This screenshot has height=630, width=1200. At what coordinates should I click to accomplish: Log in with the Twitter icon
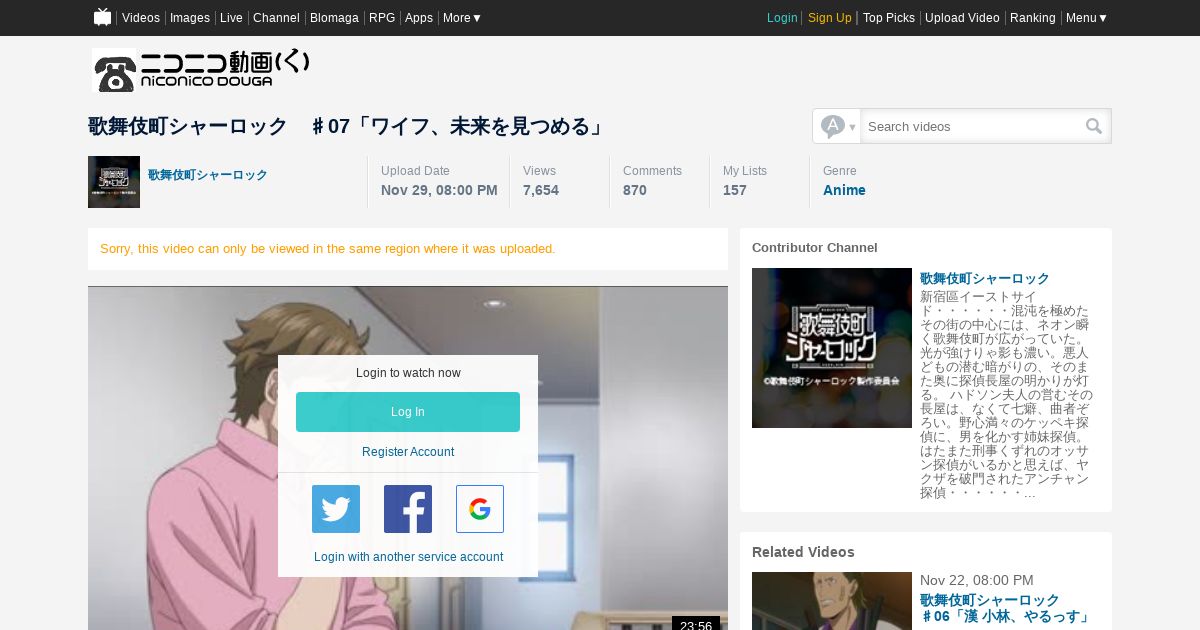336,509
